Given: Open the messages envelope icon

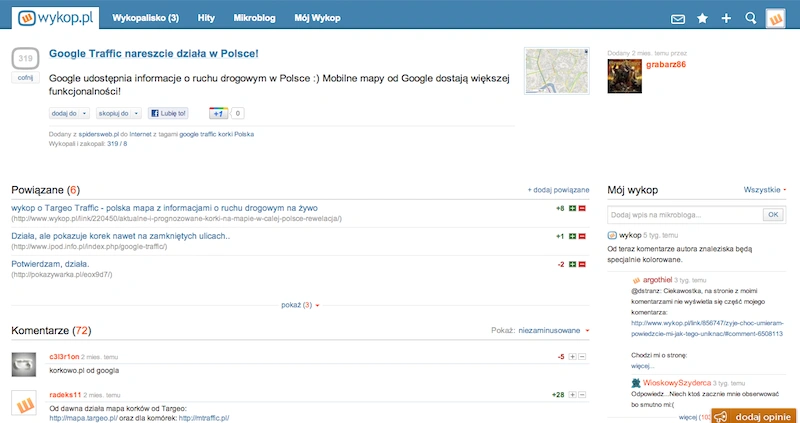Looking at the screenshot, I should click(678, 19).
